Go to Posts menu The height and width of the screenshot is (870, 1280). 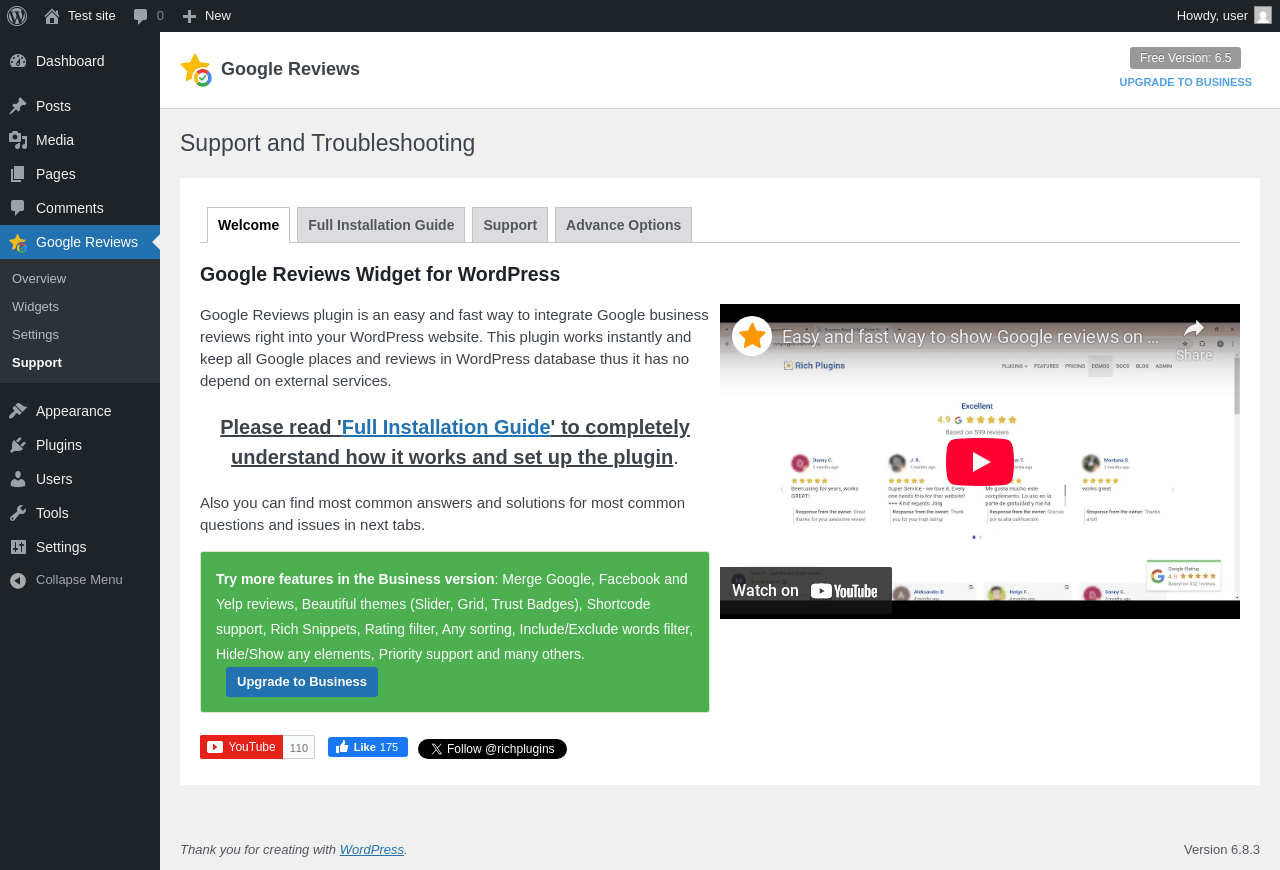(80, 106)
